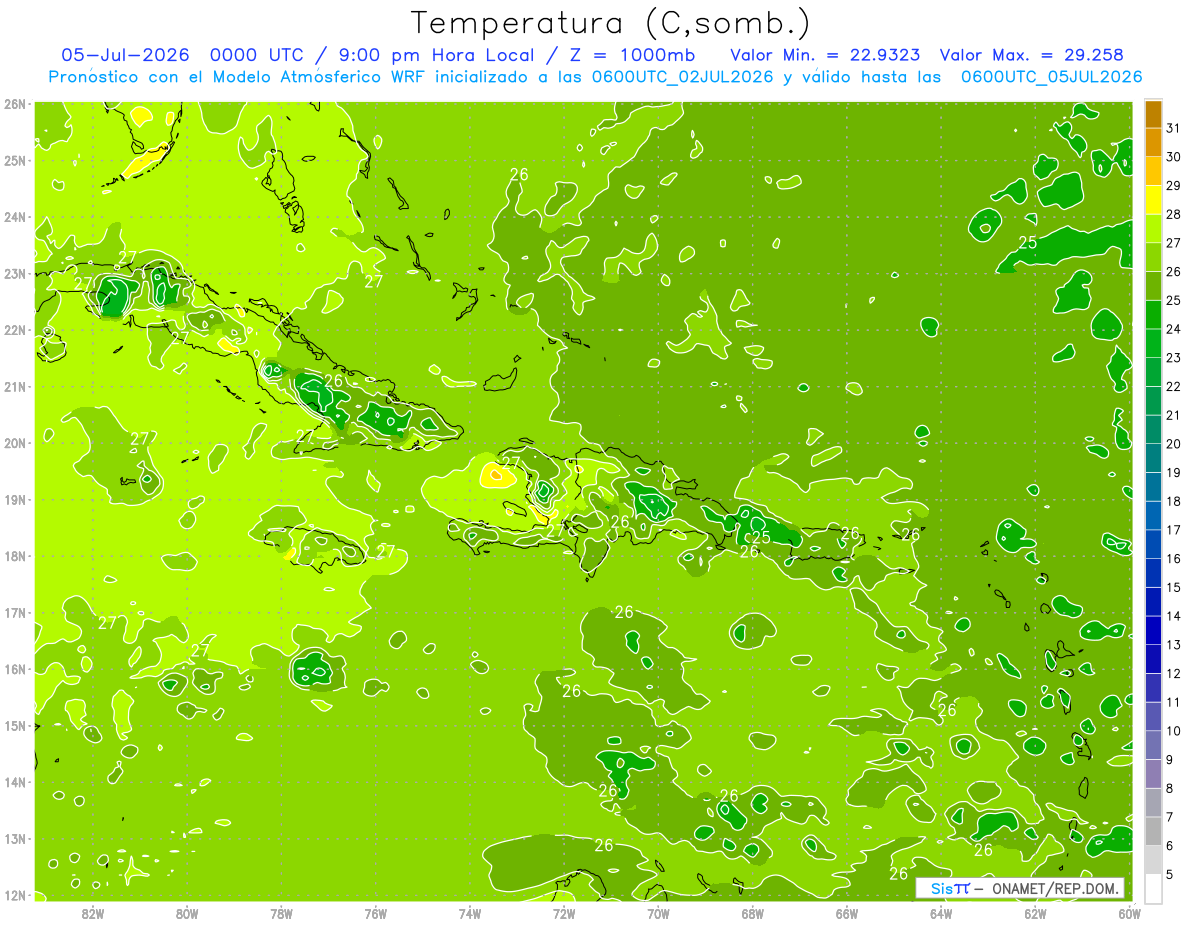Click the color scale value '20'
This screenshot has width=1200, height=927.
click(1173, 444)
